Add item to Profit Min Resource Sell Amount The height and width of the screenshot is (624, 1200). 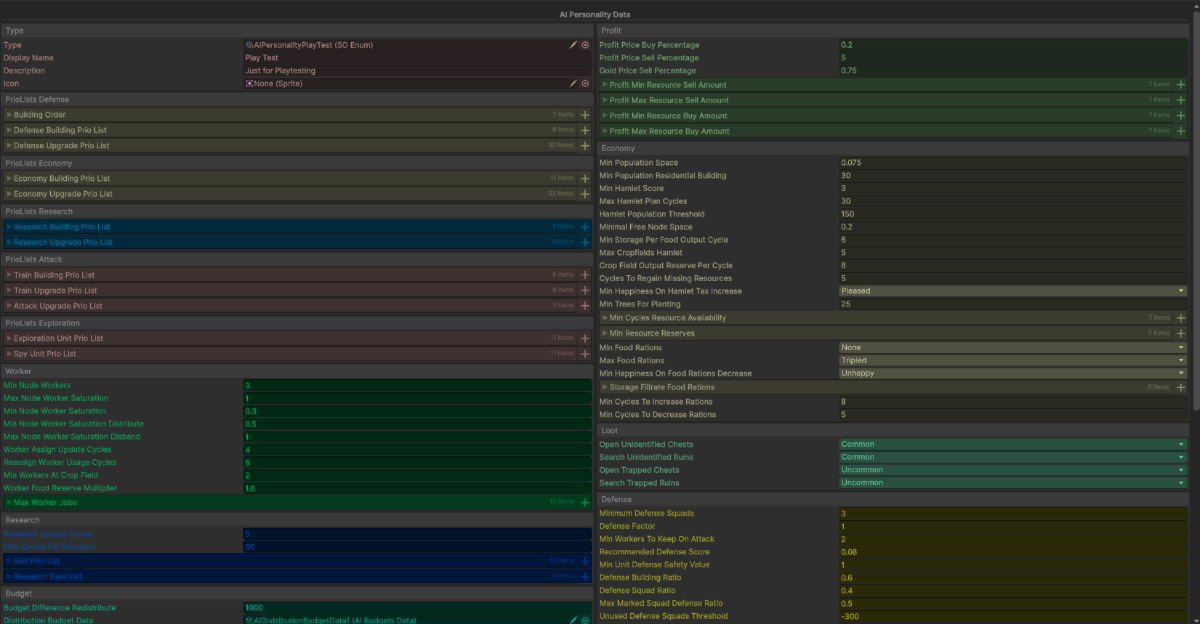(1181, 85)
